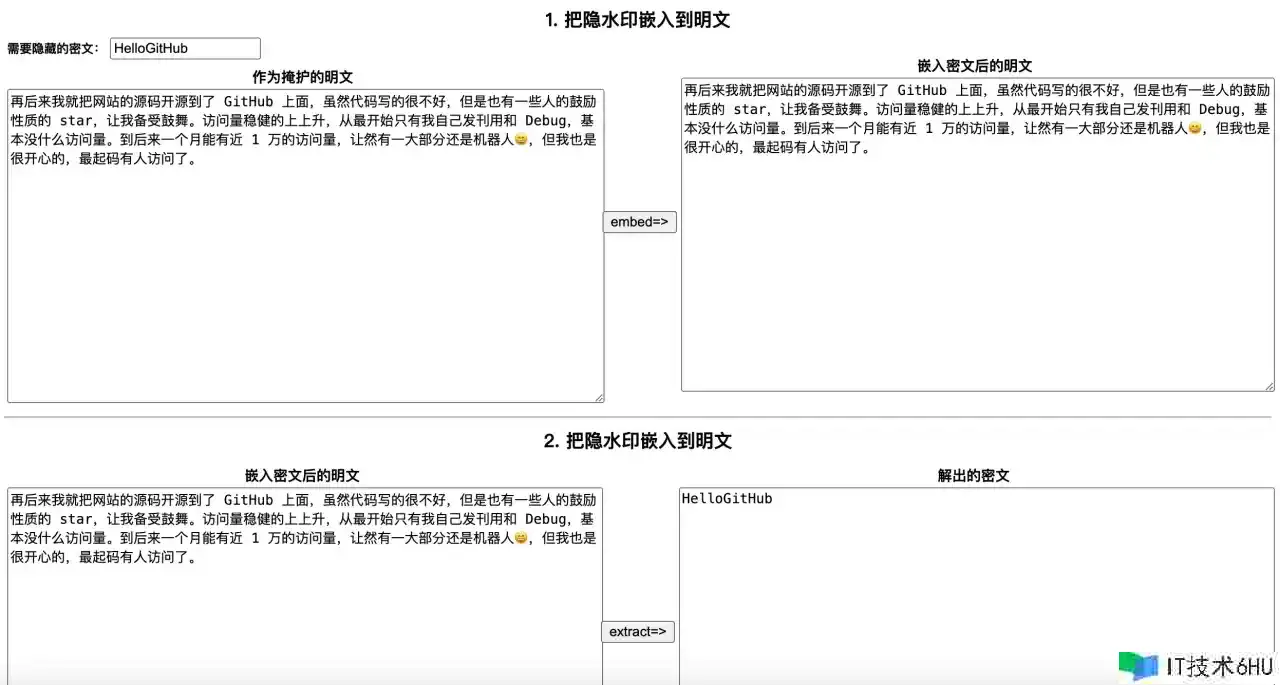
Task: Click label '需要隐藏的密文:'
Action: tap(53, 48)
